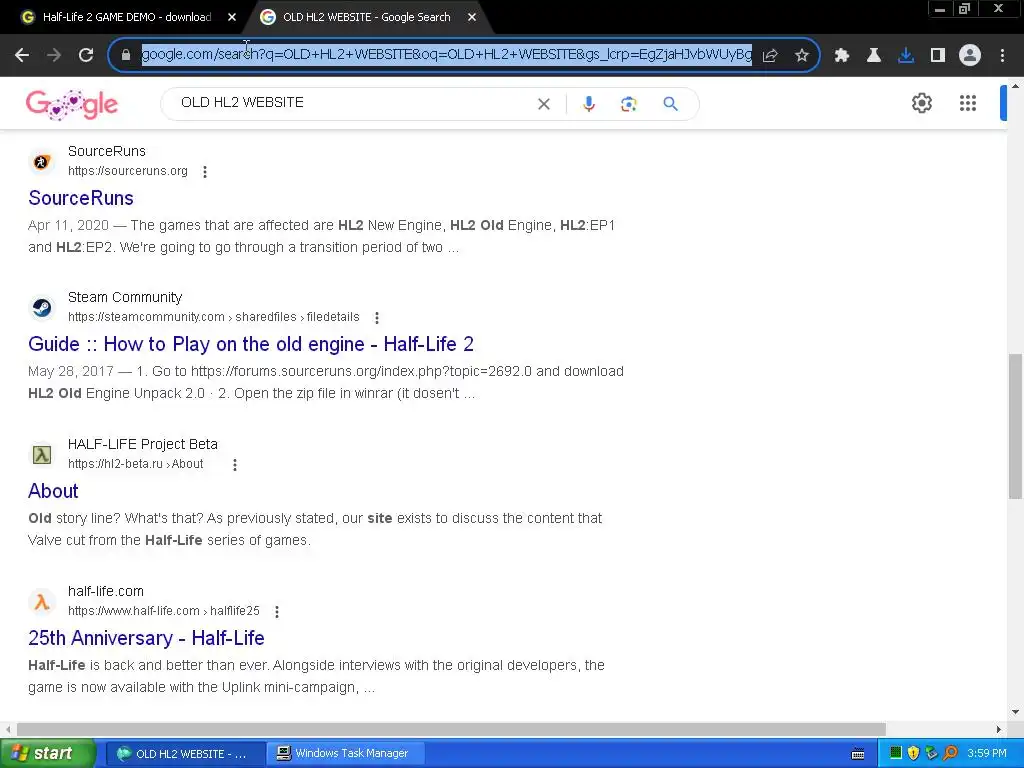Click the magnifier search button
Image resolution: width=1024 pixels, height=768 pixels.
[x=670, y=104]
